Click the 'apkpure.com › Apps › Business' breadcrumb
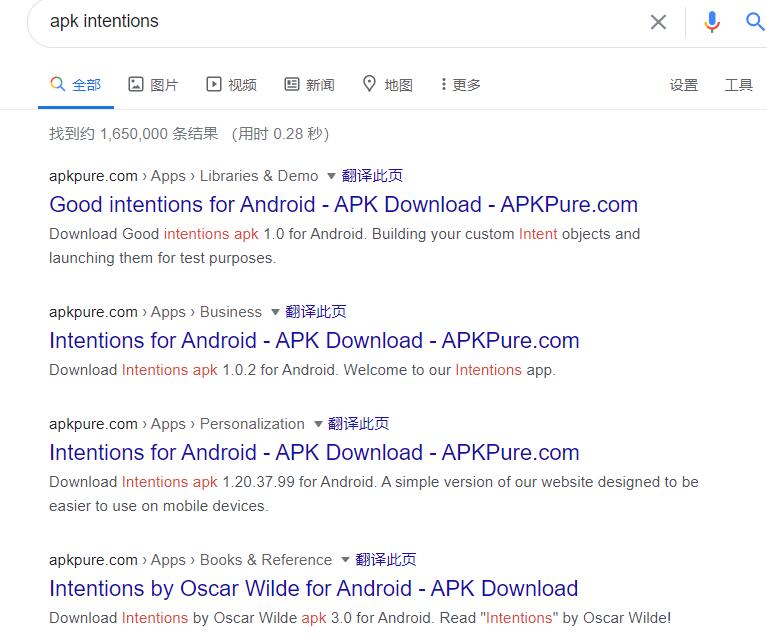 coord(156,312)
